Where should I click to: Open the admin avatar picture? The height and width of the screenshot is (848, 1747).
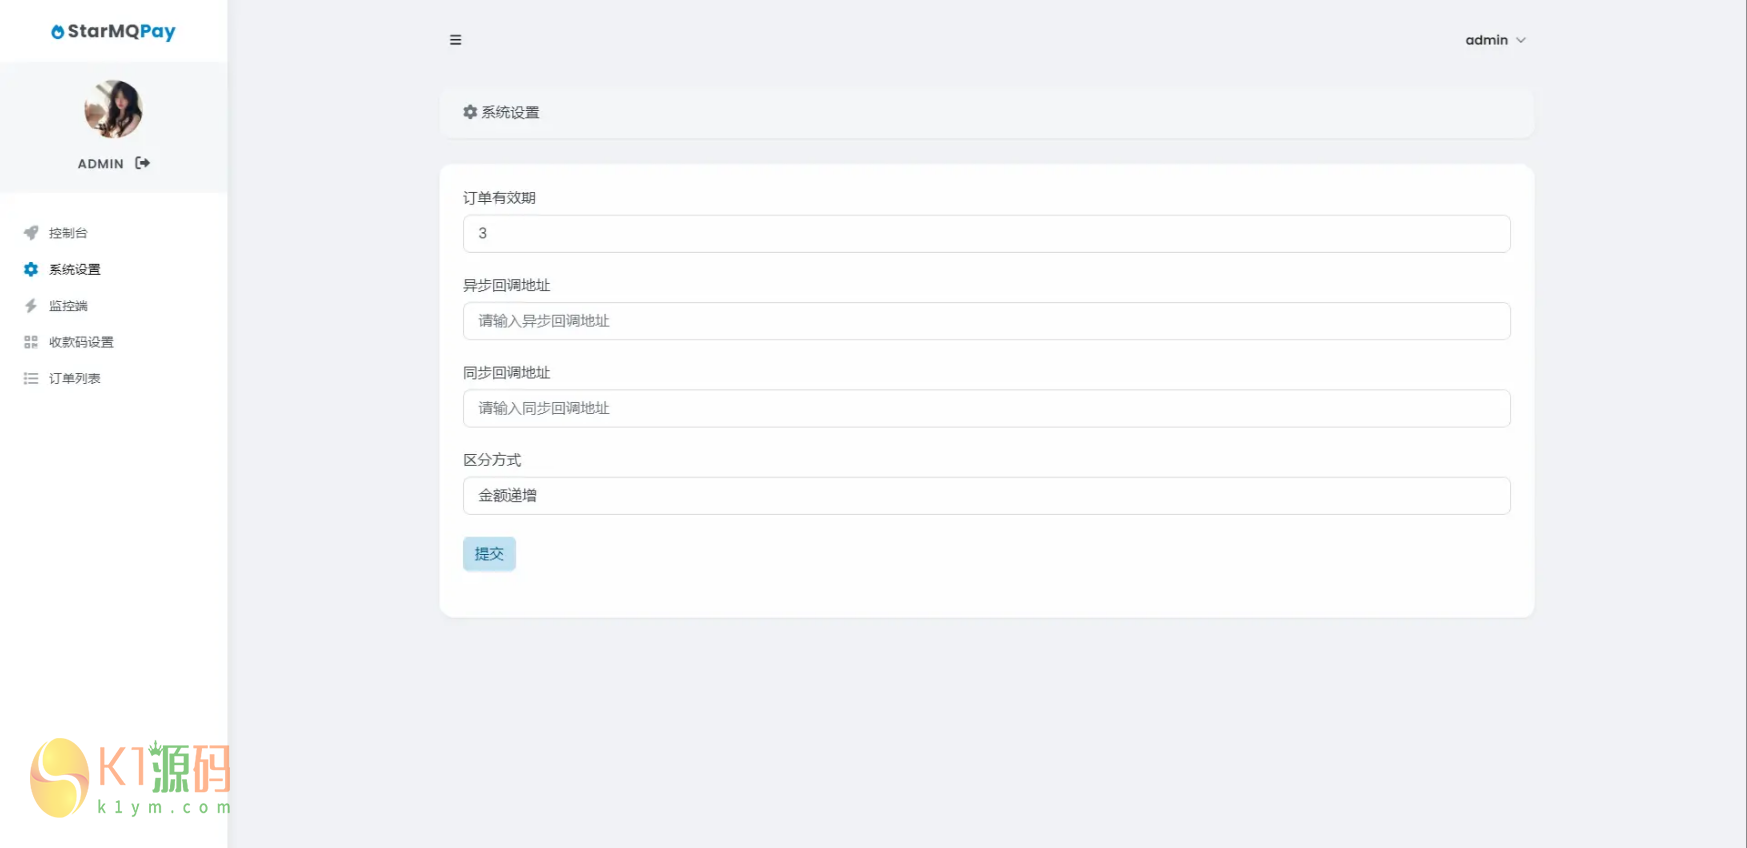point(113,109)
